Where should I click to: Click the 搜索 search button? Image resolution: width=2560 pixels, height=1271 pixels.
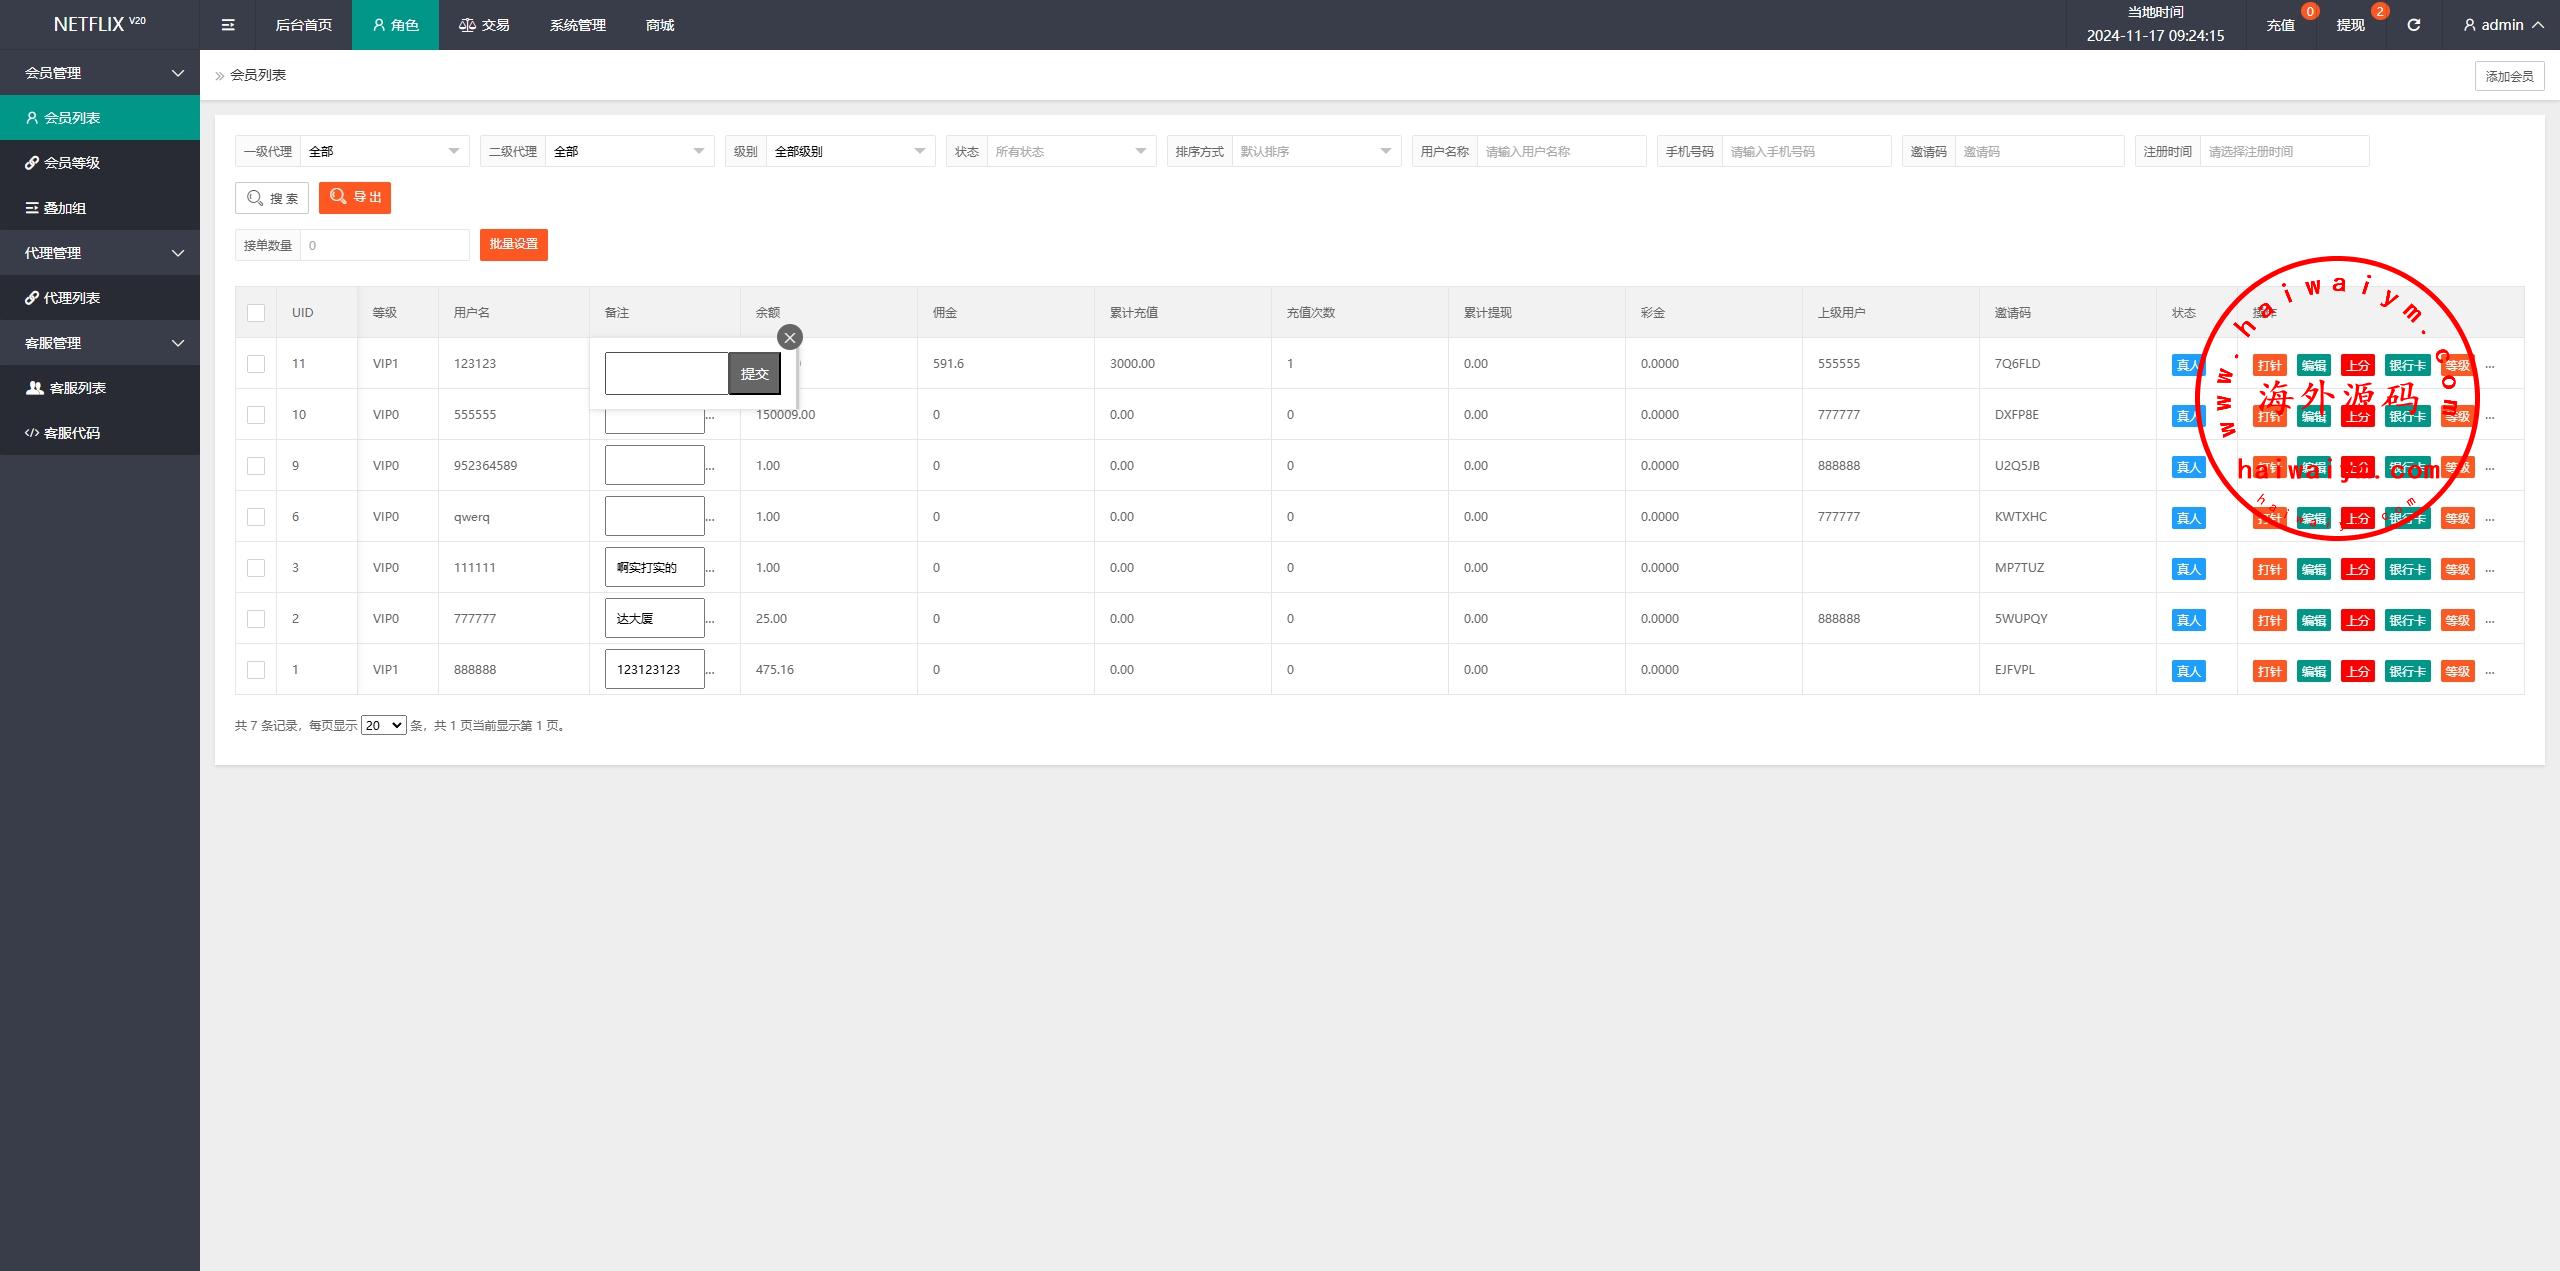tap(272, 198)
